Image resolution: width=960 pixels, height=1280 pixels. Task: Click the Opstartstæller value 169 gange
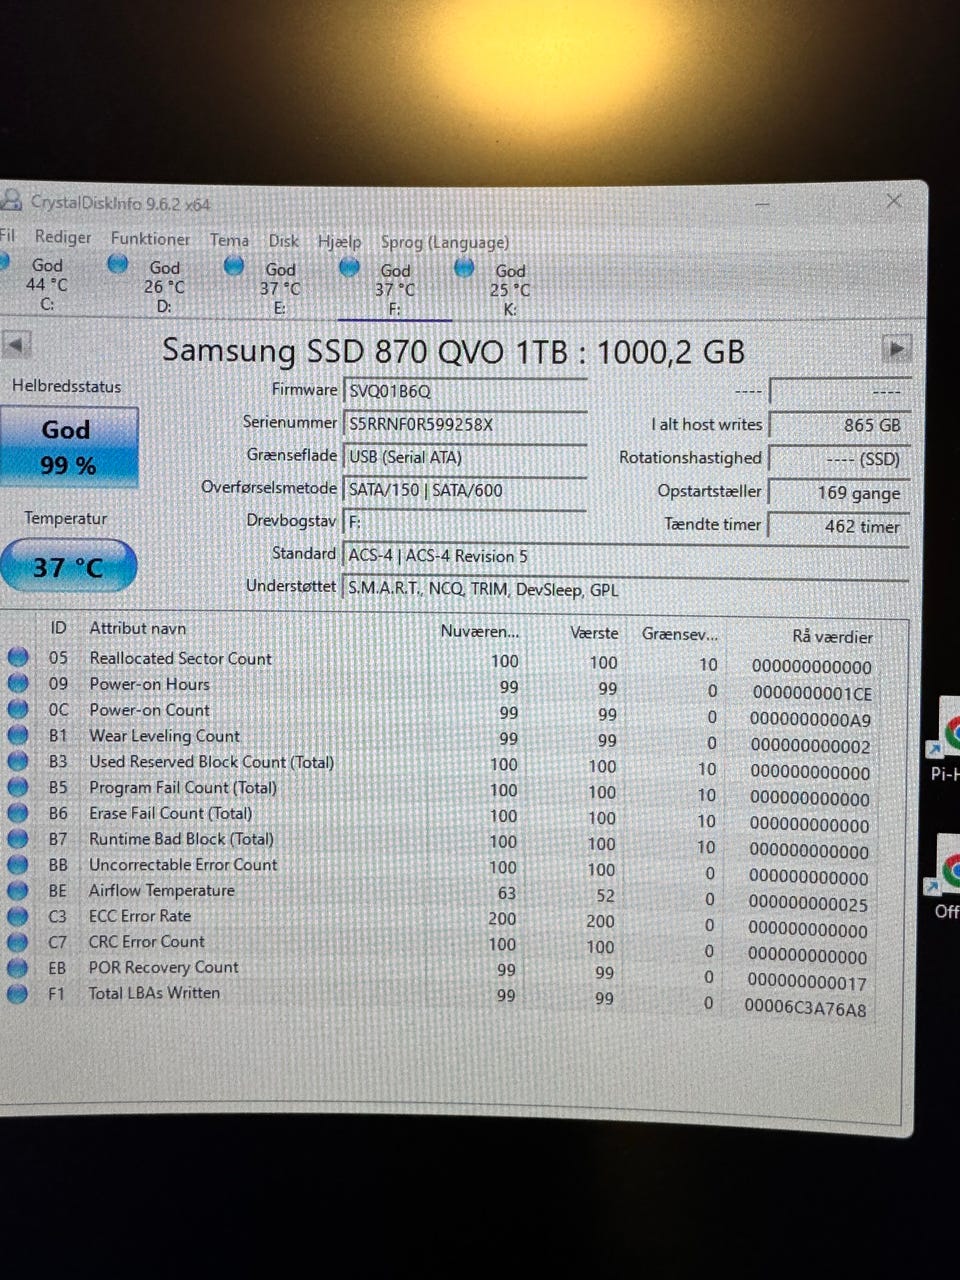839,493
